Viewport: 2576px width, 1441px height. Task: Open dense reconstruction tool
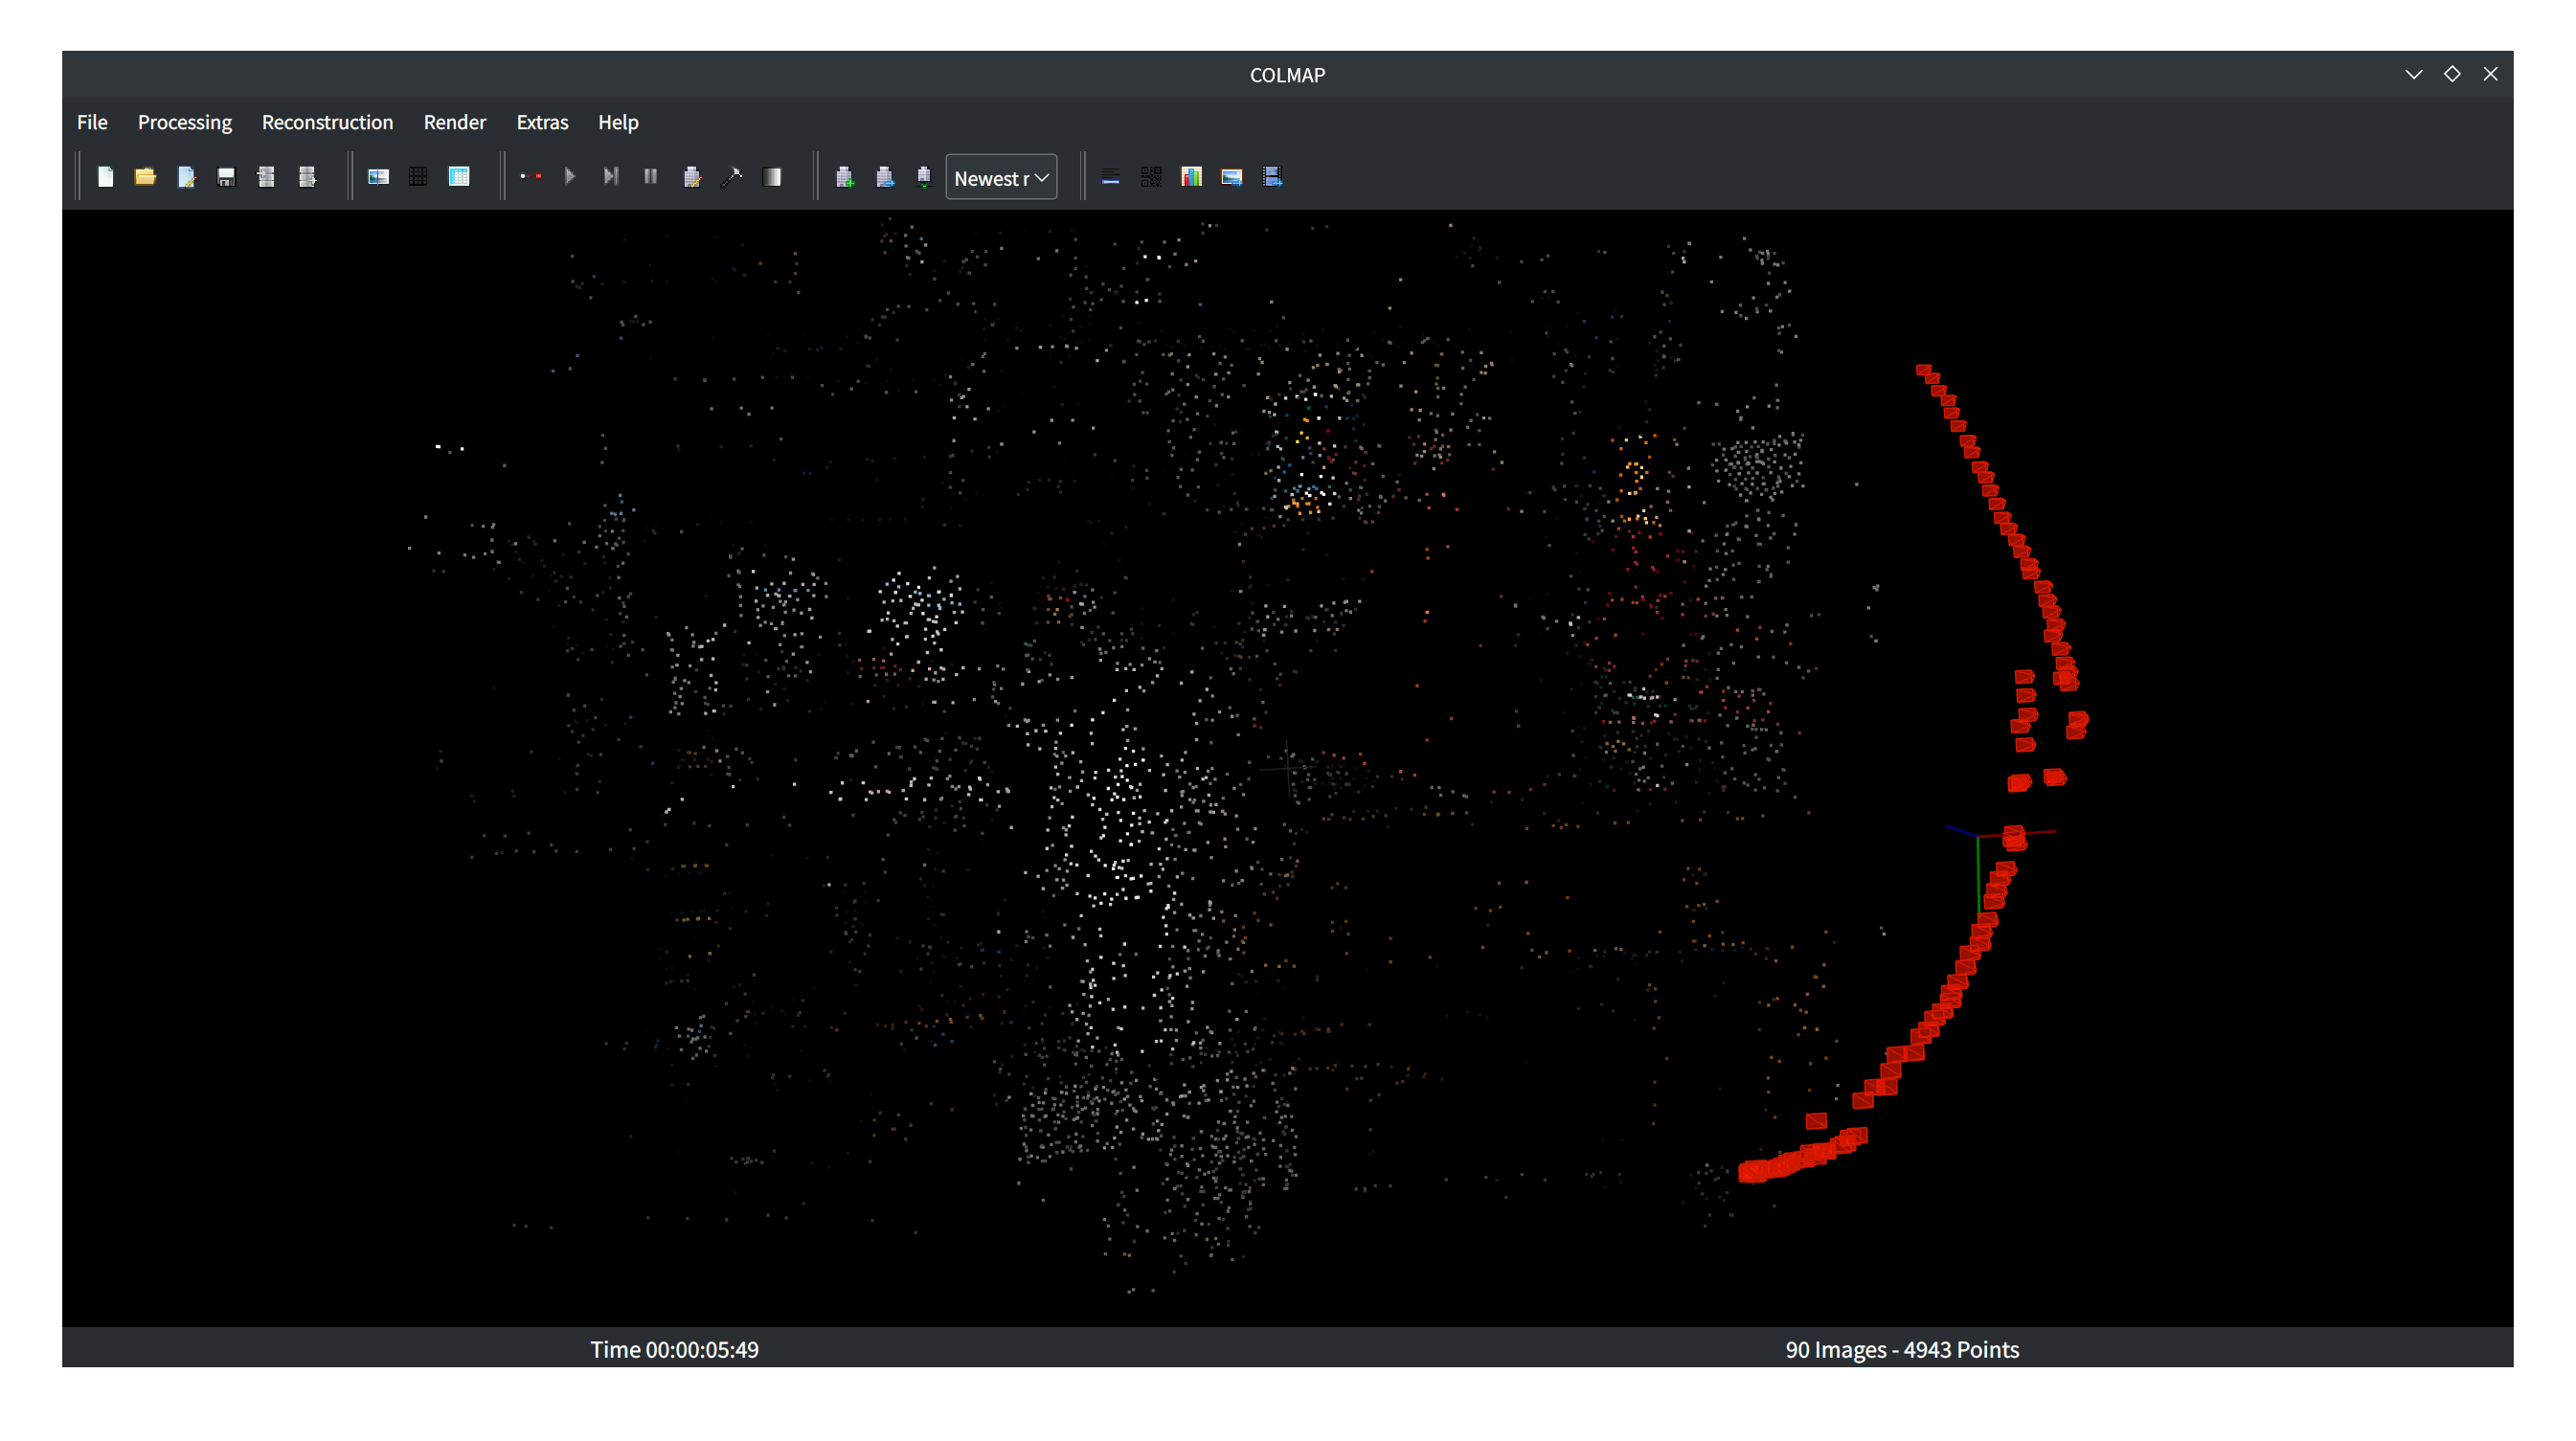coord(772,177)
